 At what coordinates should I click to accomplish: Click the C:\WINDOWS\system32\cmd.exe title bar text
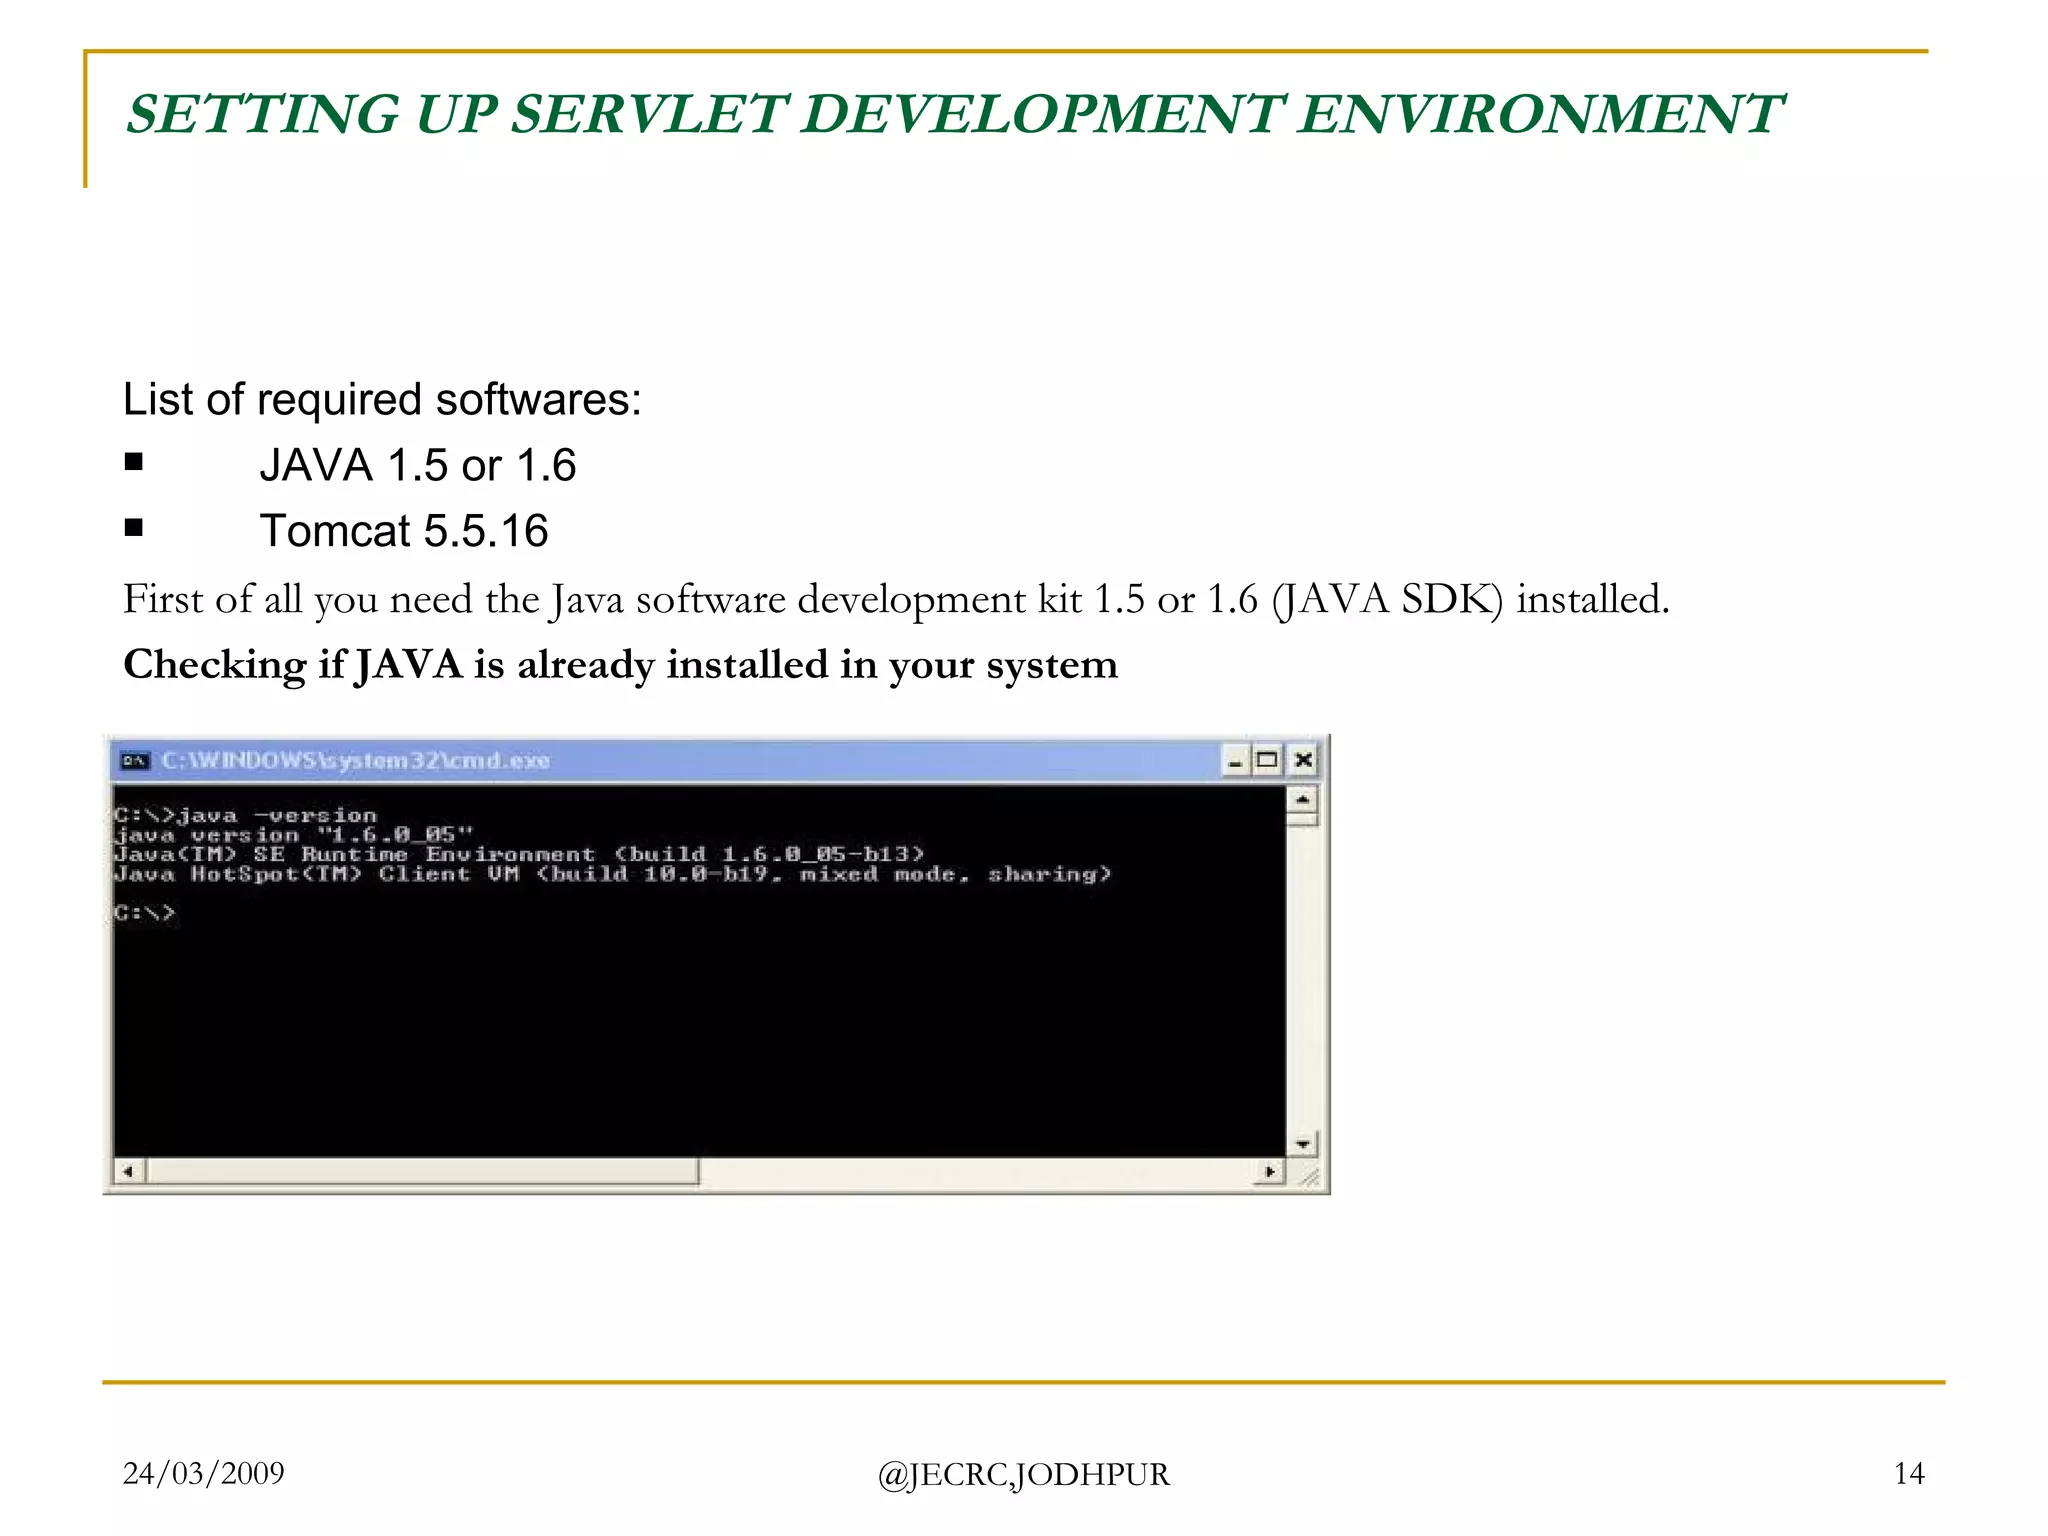[355, 761]
